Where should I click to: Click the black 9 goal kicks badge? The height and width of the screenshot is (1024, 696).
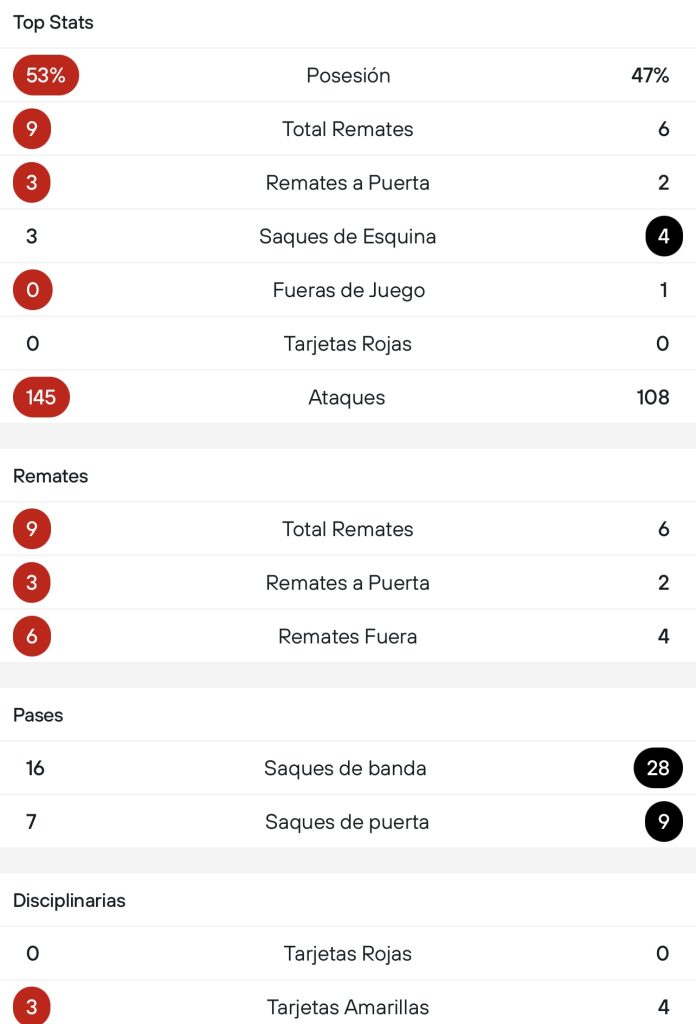coord(664,822)
